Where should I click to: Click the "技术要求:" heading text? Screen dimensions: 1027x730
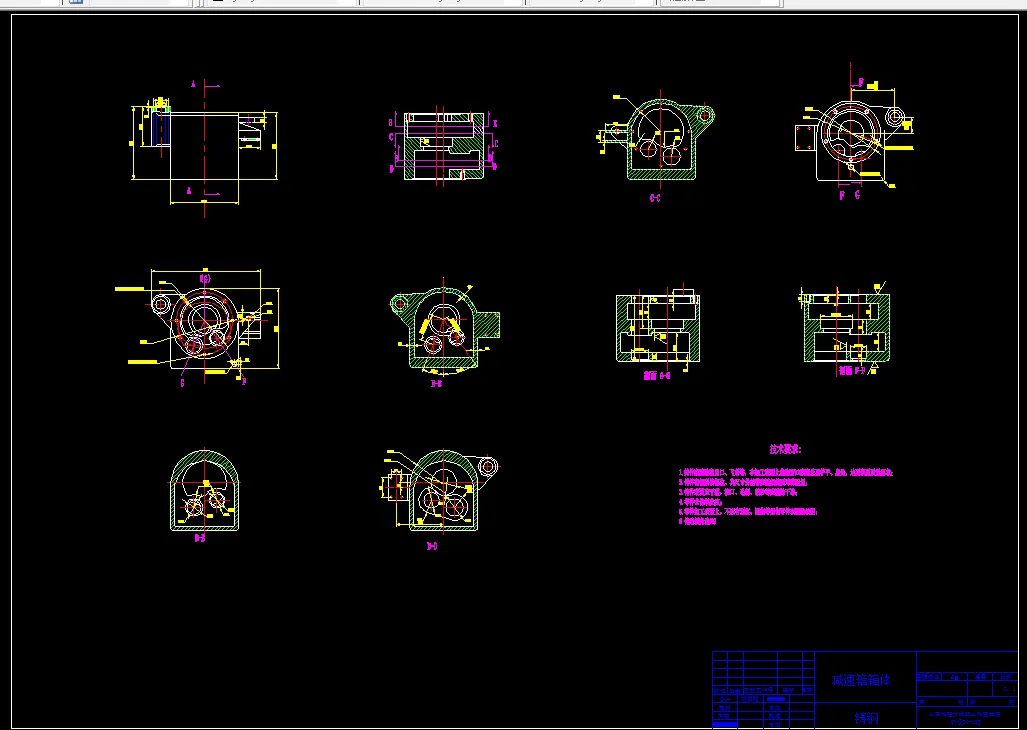(x=785, y=450)
